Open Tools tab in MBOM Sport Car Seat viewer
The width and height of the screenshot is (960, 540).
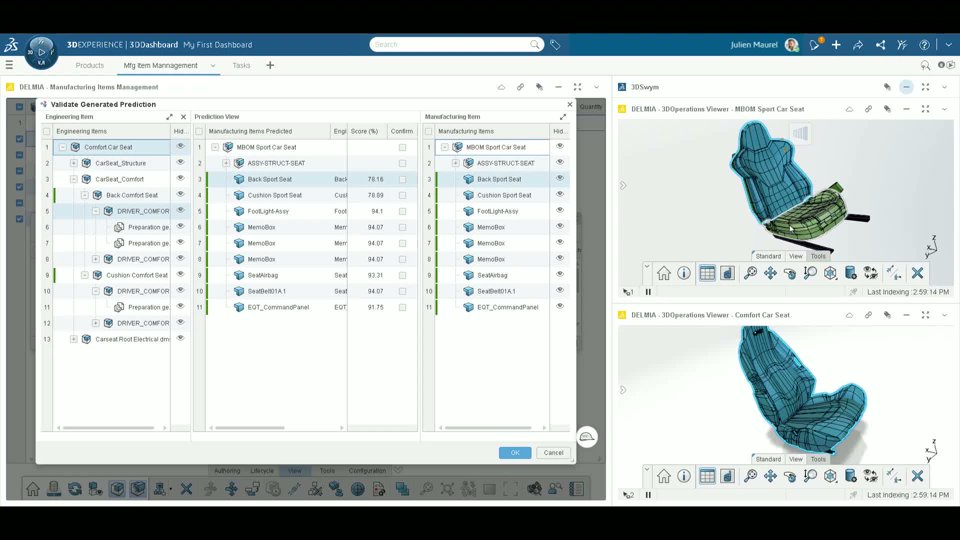tap(818, 256)
